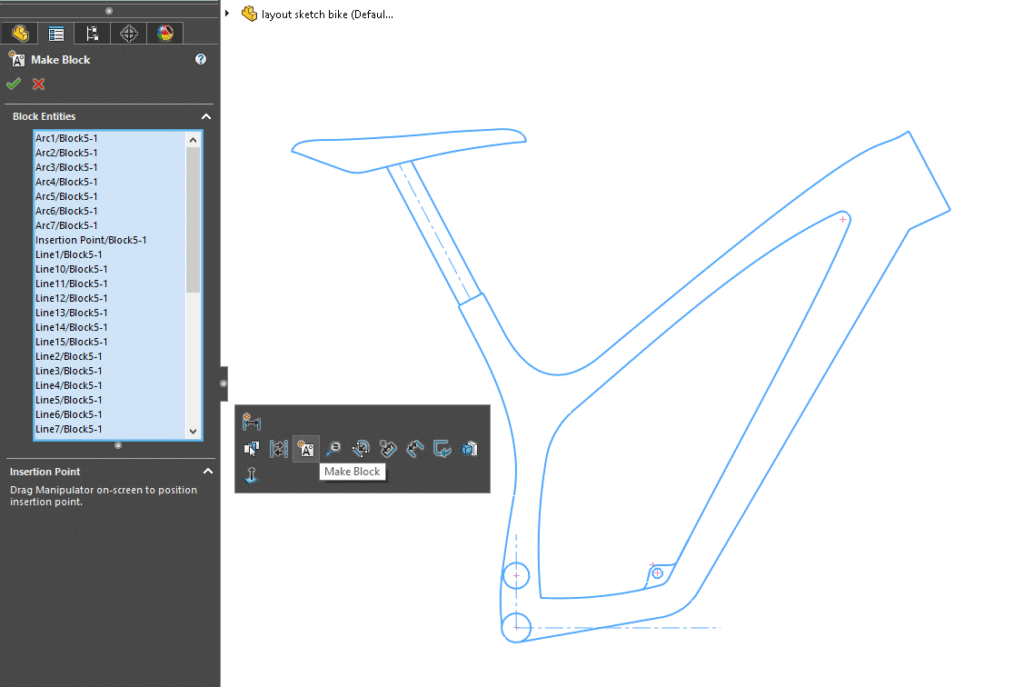Select the upward arrow Exit Sketch icon
Viewport: 1024px width, 687px height.
[x=251, y=475]
